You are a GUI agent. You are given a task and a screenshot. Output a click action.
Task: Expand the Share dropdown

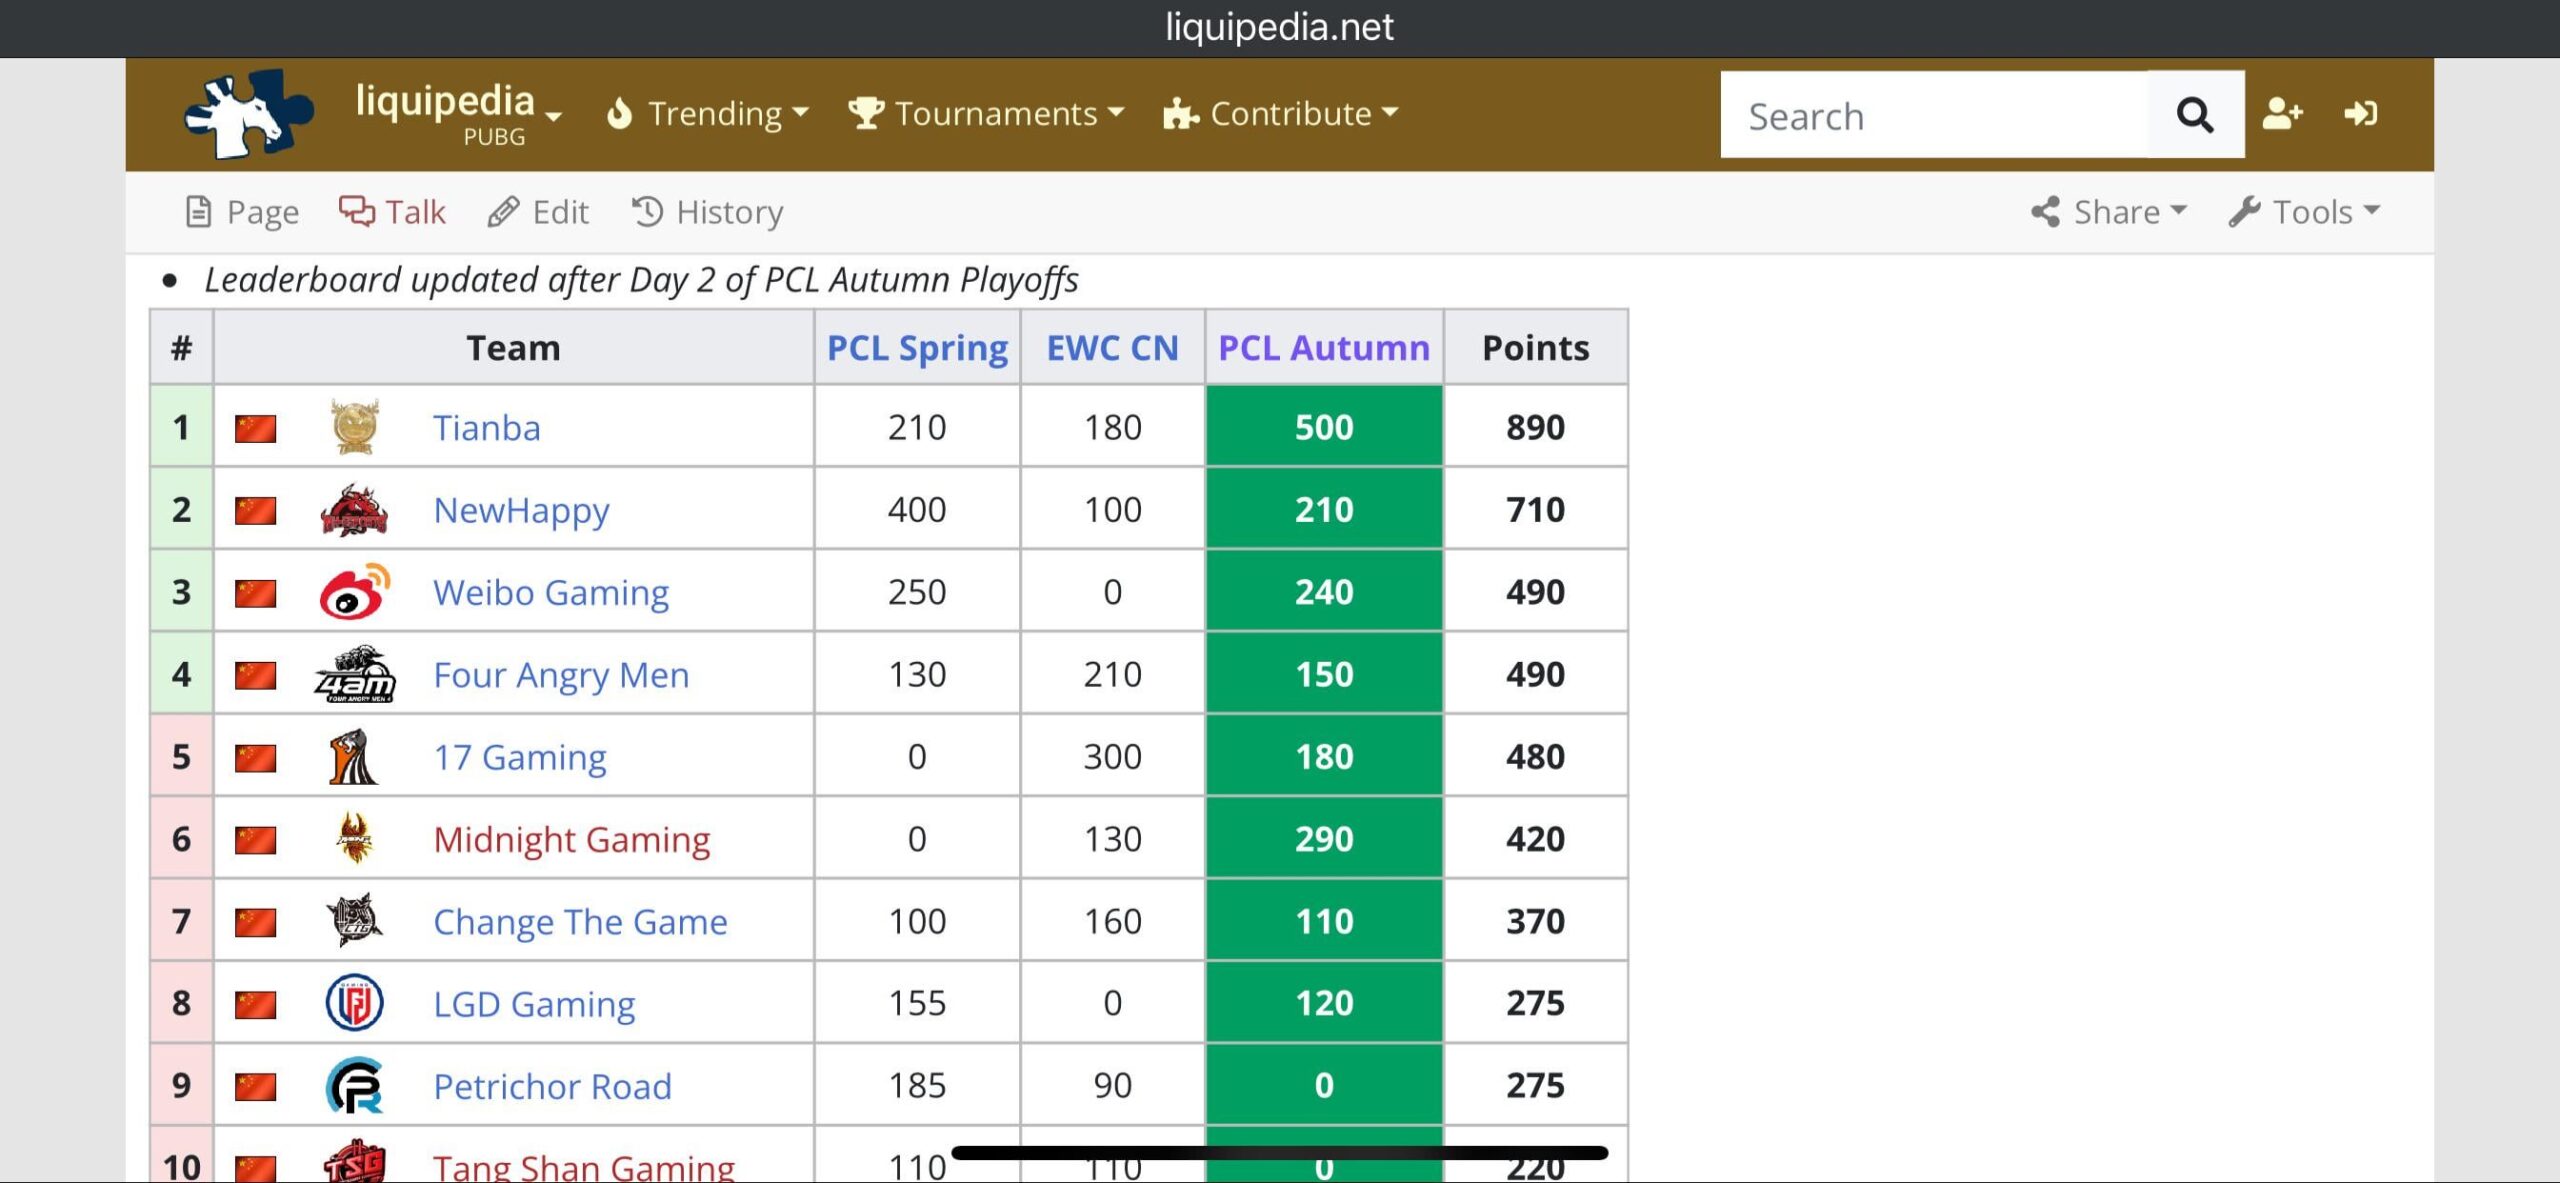(x=2110, y=212)
